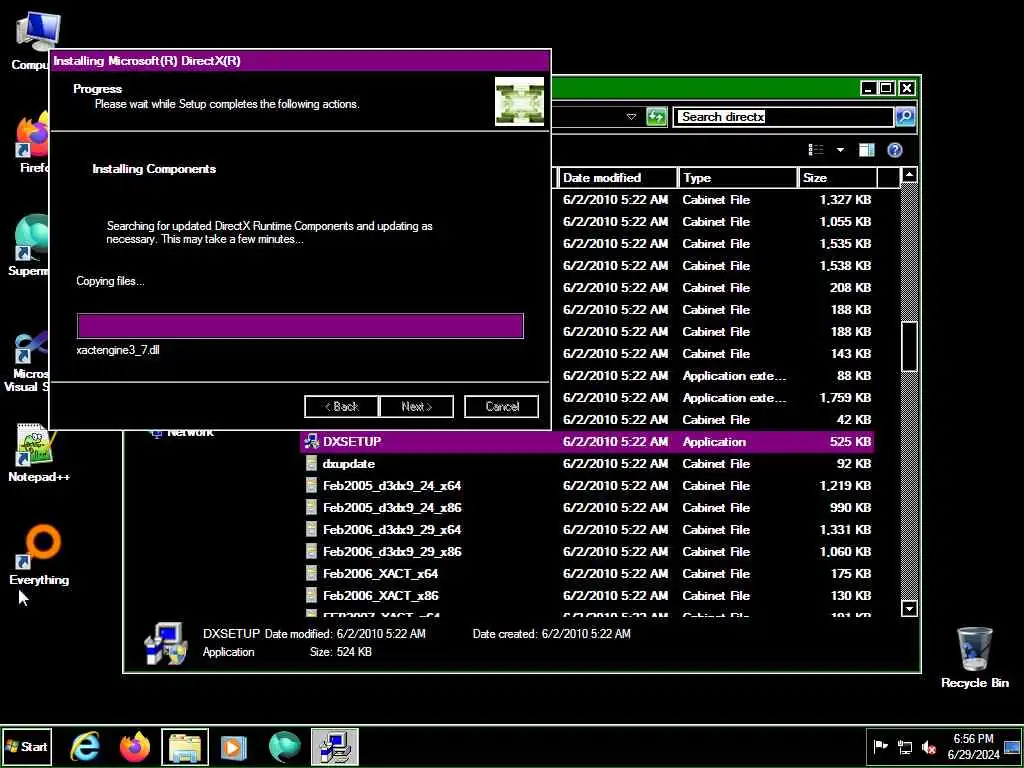Click the Back button in DirectX setup
The width and height of the screenshot is (1024, 768).
(x=342, y=406)
